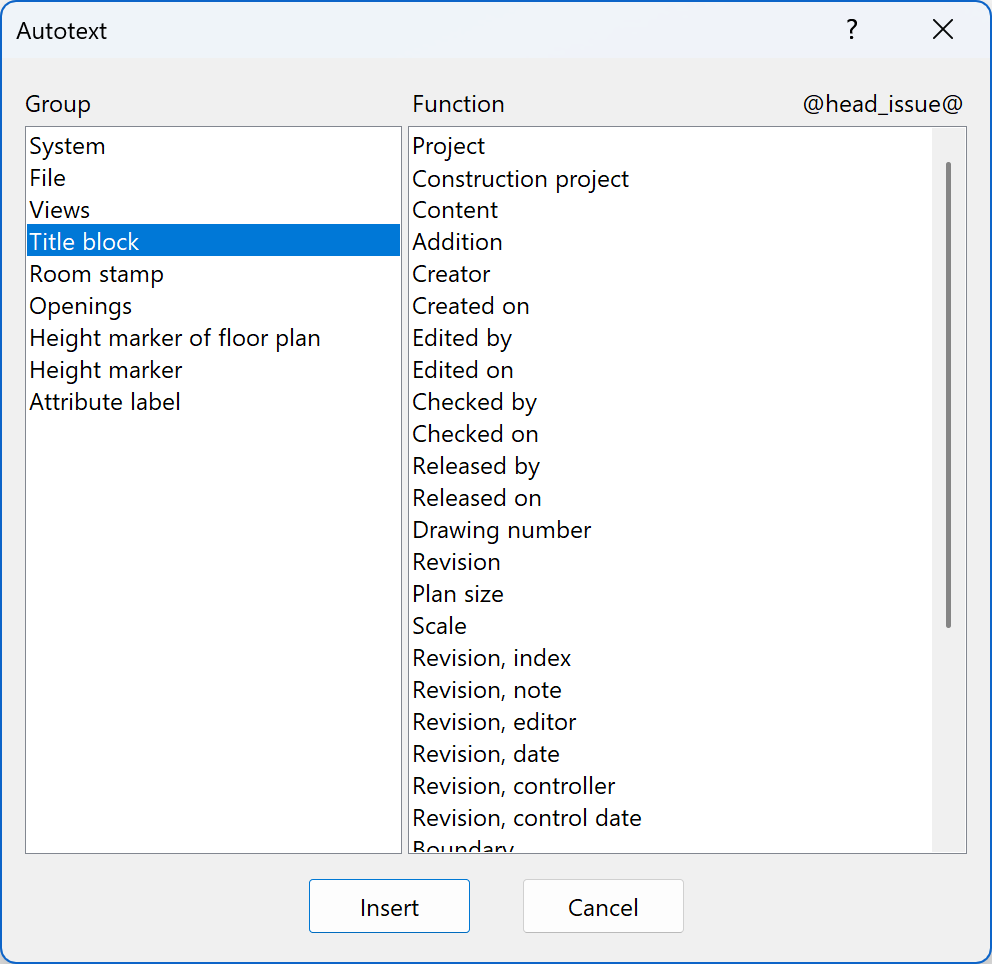Select the Drawing number autotext
Screen dimensions: 992x964
coord(501,529)
